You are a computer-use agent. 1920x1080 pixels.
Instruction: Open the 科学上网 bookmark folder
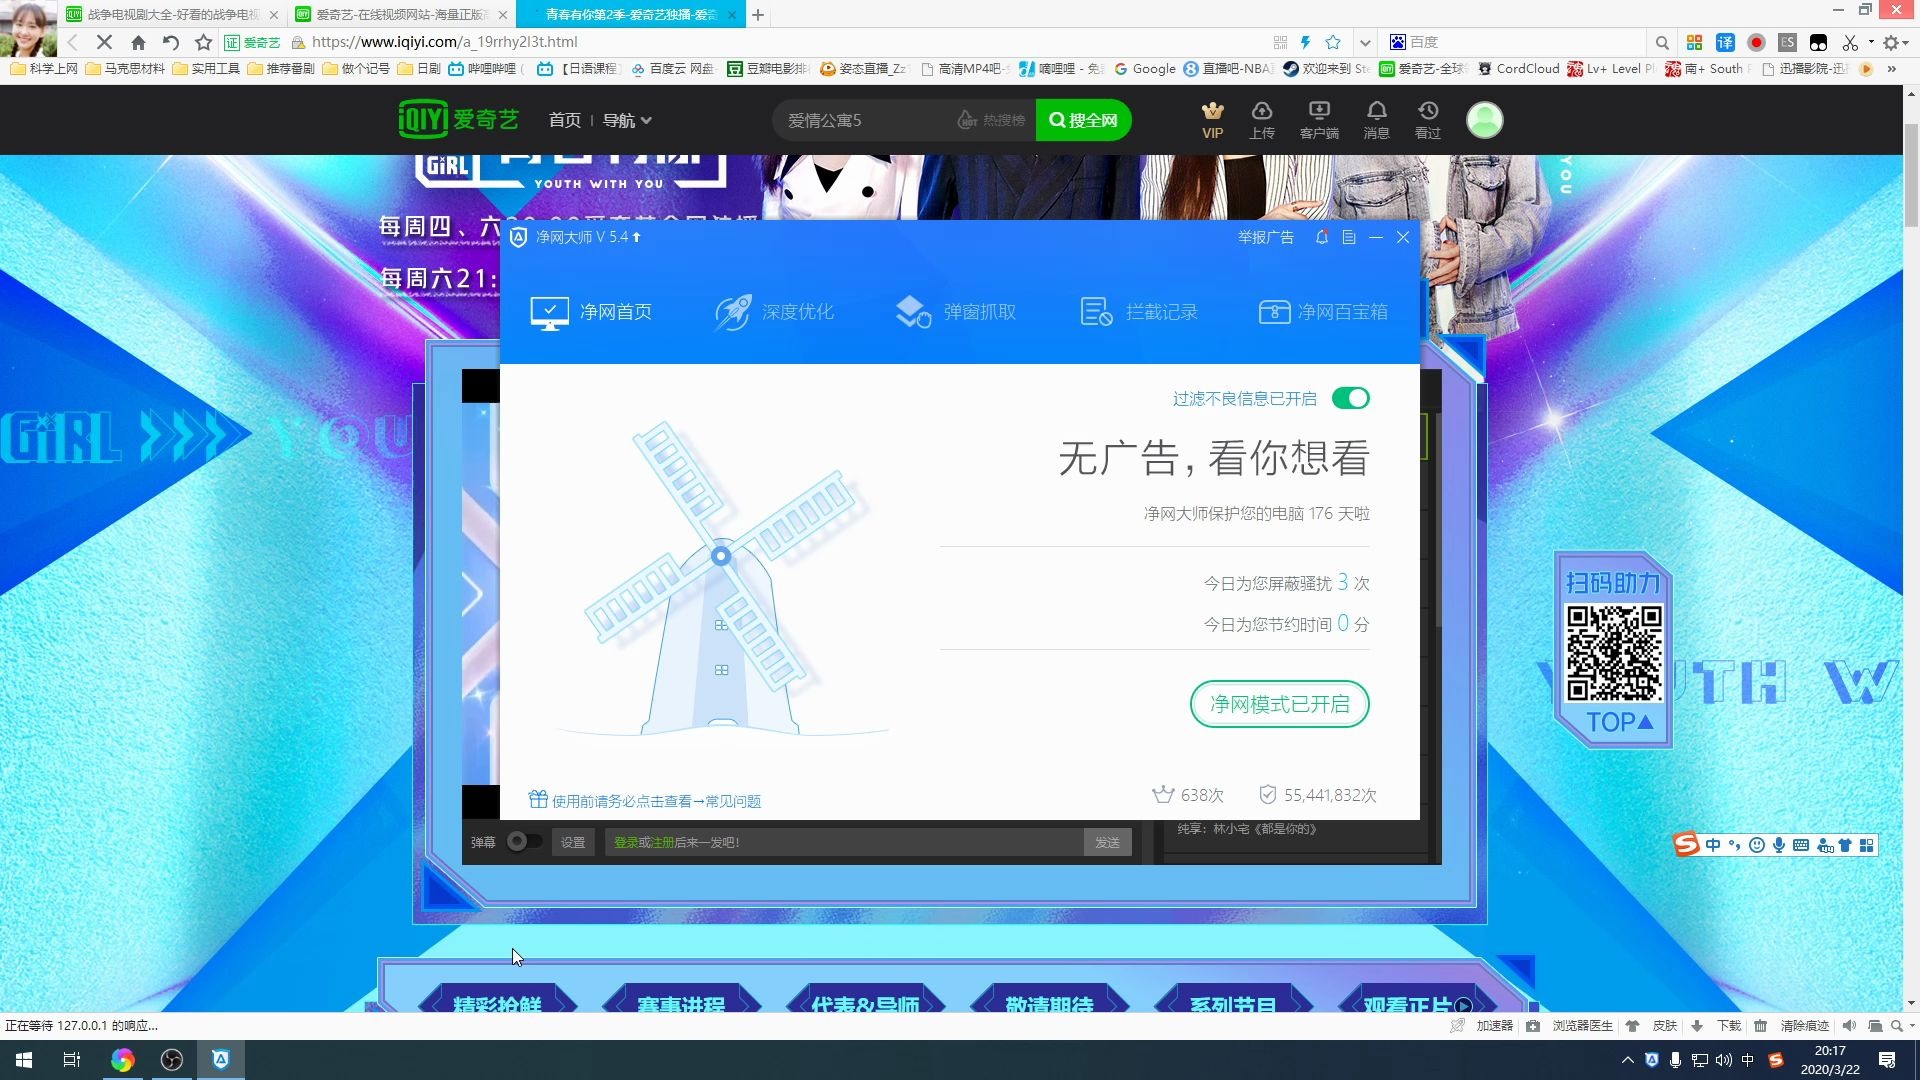pyautogui.click(x=44, y=69)
